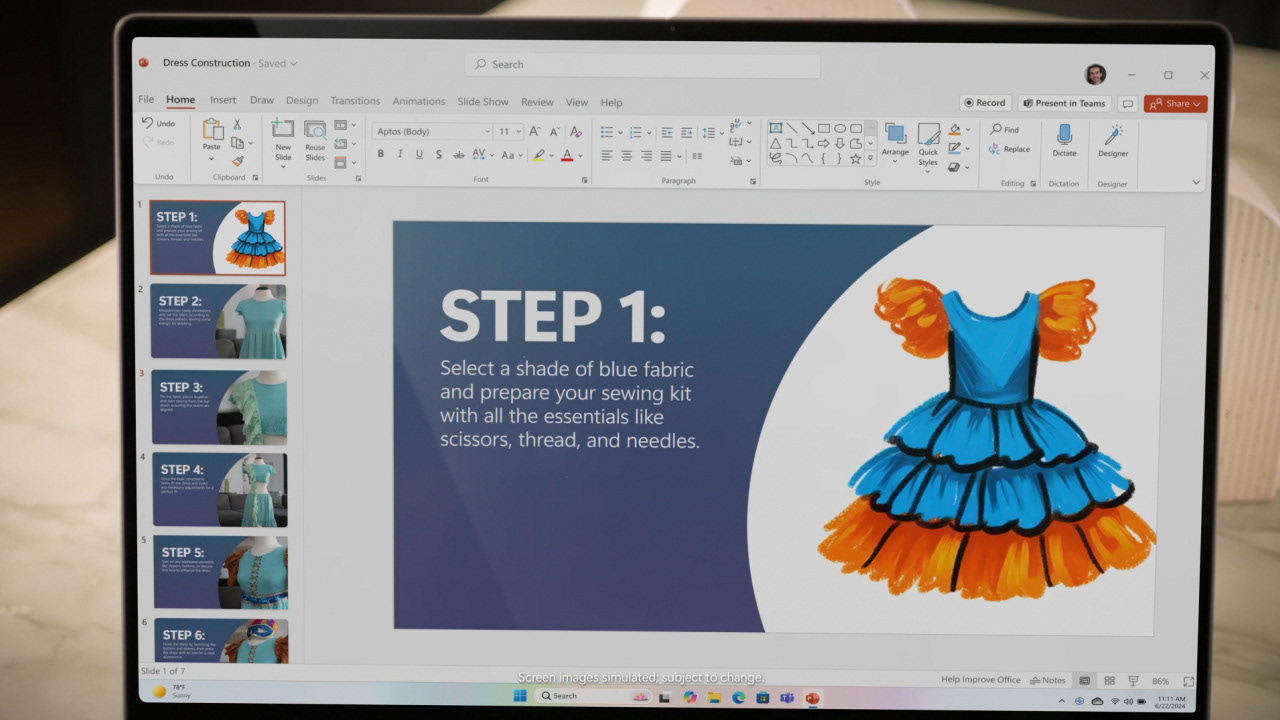The image size is (1280, 720).
Task: Click Help Improve Office link
Action: [980, 680]
